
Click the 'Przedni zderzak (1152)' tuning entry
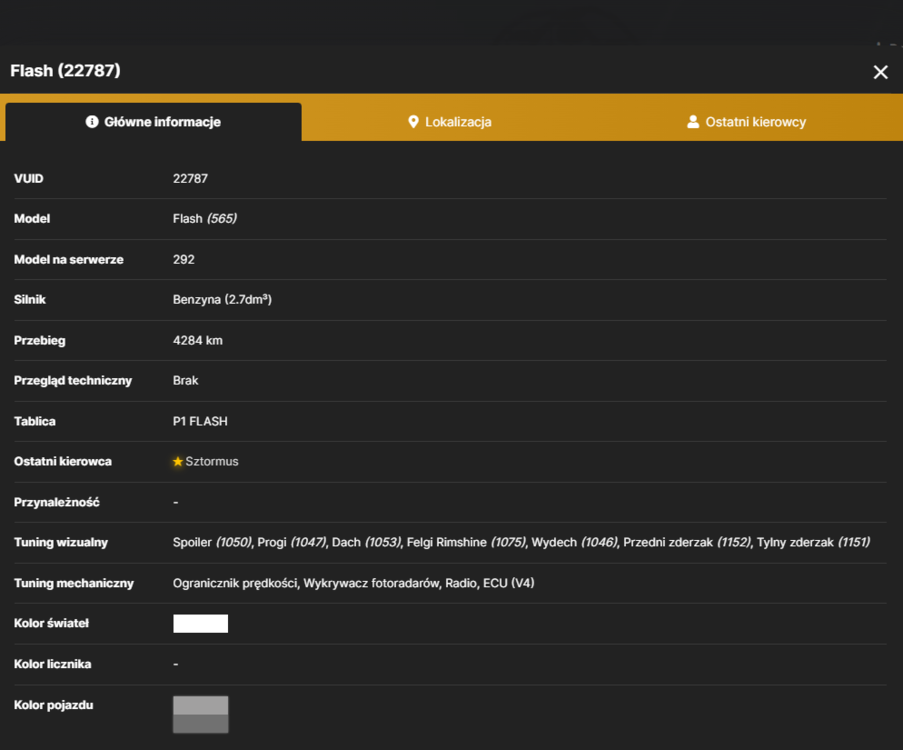coord(687,543)
